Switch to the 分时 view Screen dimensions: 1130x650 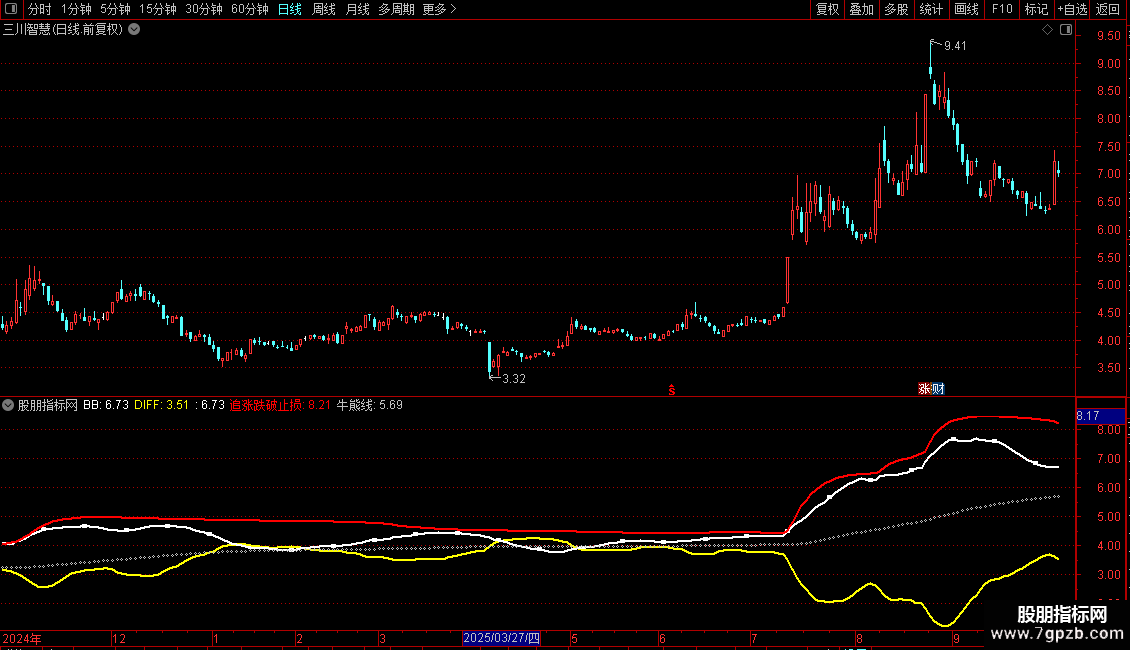click(x=40, y=9)
